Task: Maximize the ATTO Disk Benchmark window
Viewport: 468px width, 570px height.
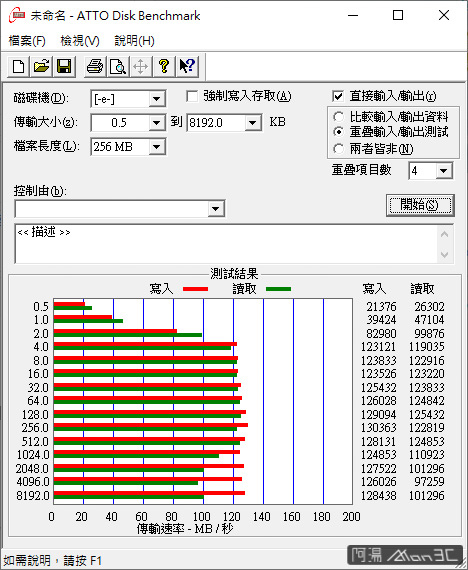Action: pyautogui.click(x=398, y=15)
